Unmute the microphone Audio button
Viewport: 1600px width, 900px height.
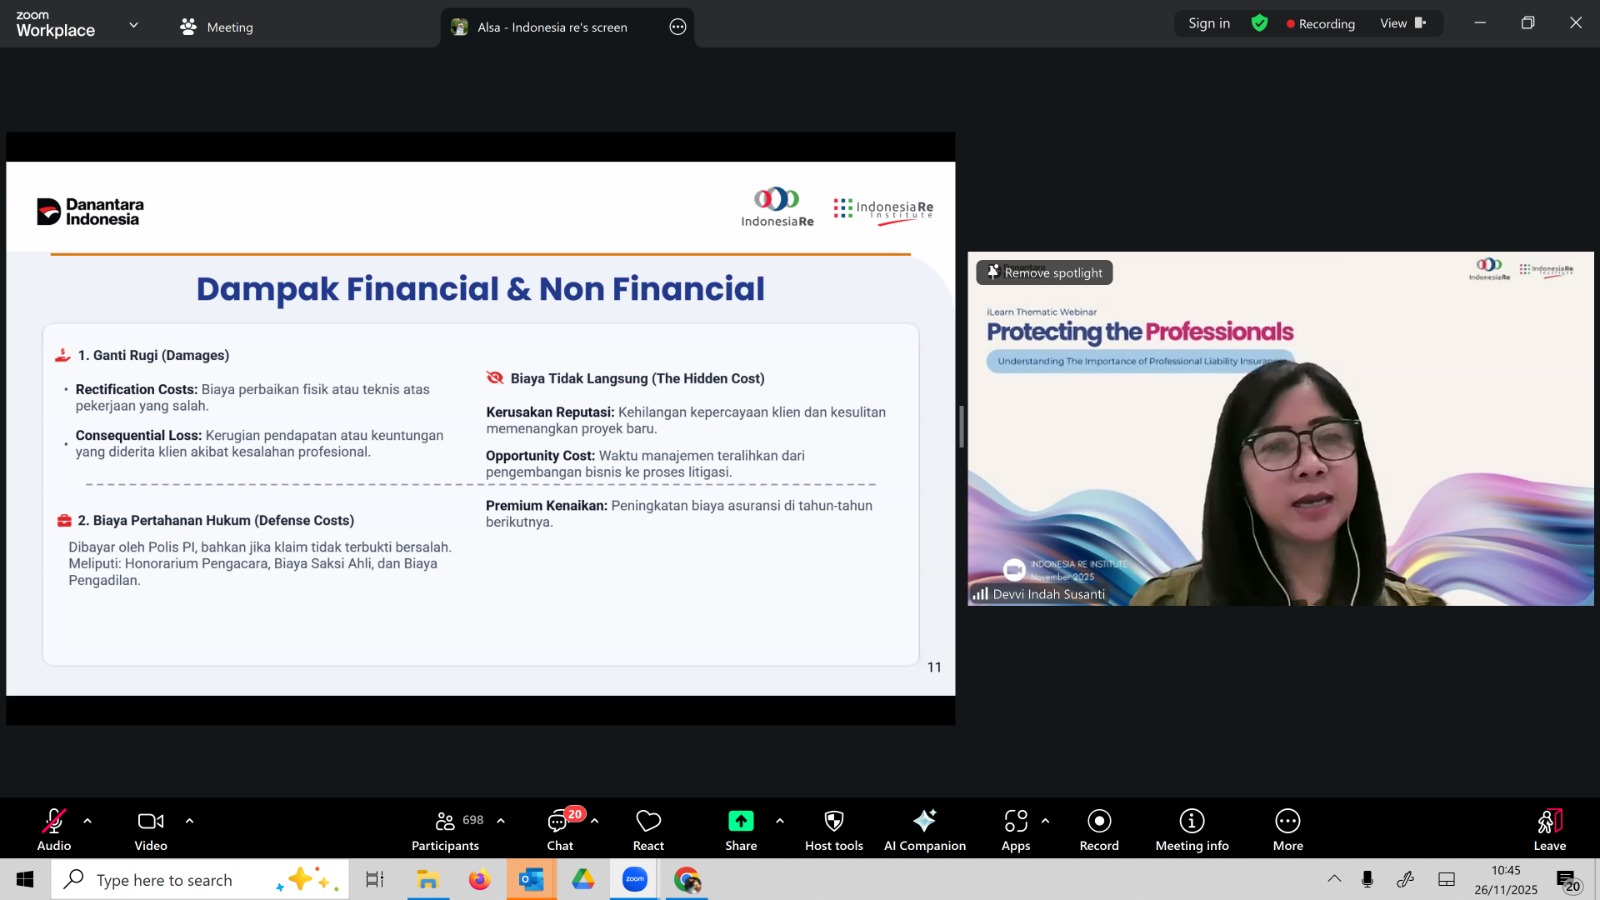tap(54, 829)
